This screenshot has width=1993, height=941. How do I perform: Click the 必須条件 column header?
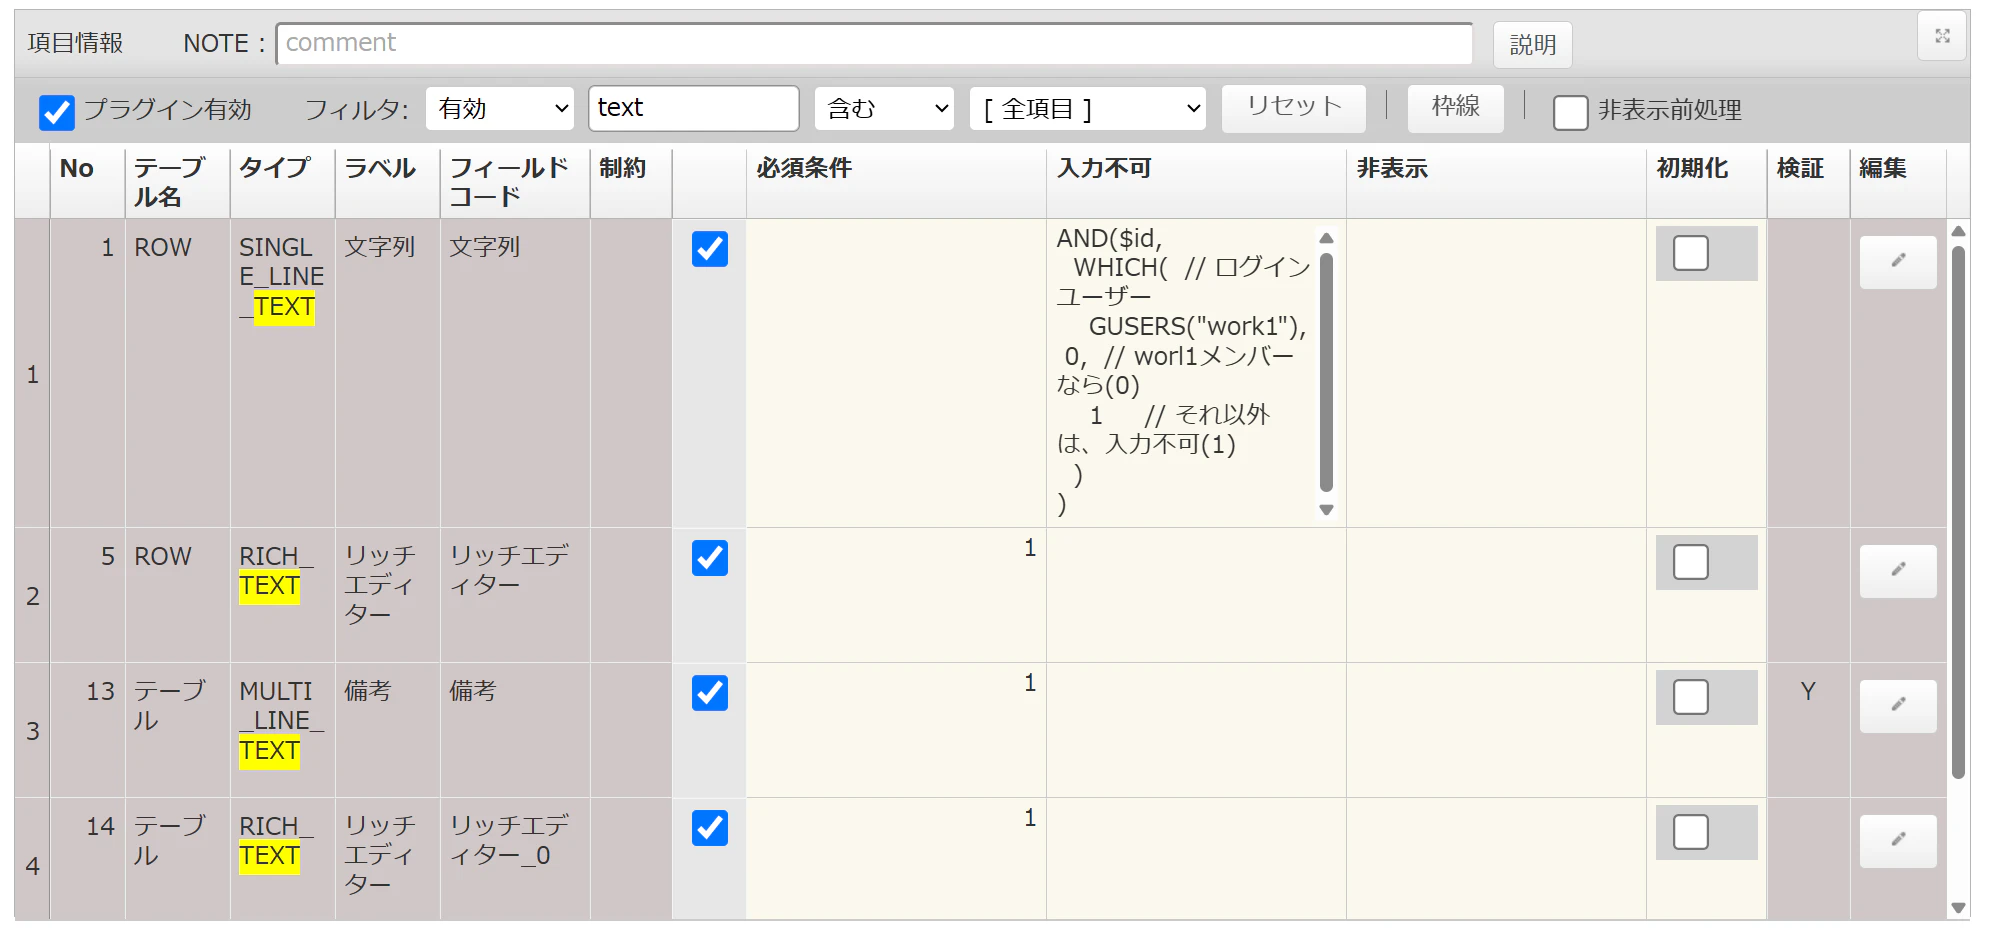[x=896, y=181]
